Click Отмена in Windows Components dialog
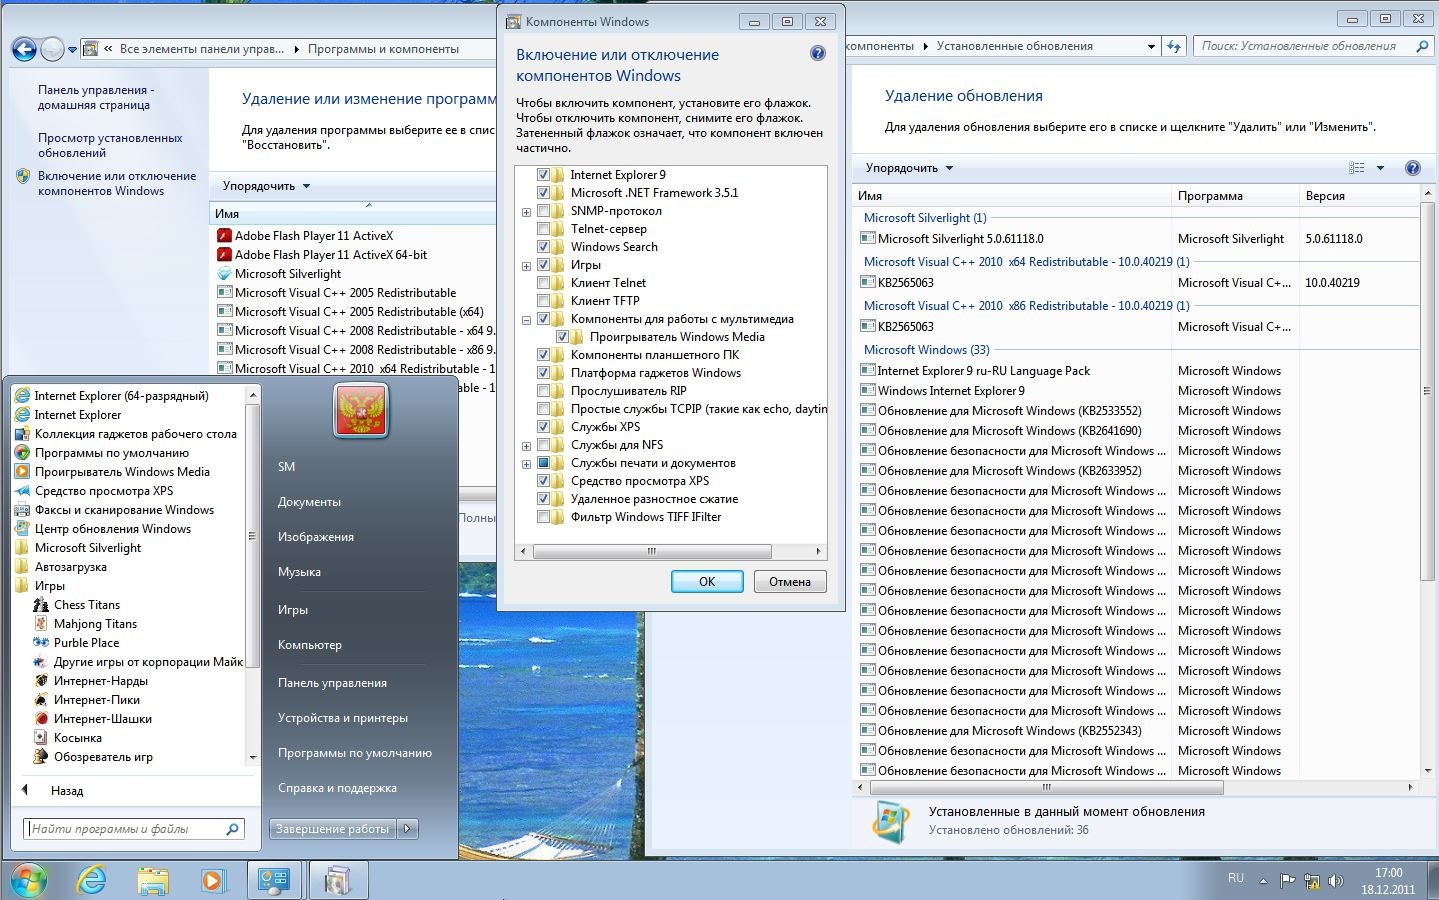 (x=790, y=582)
